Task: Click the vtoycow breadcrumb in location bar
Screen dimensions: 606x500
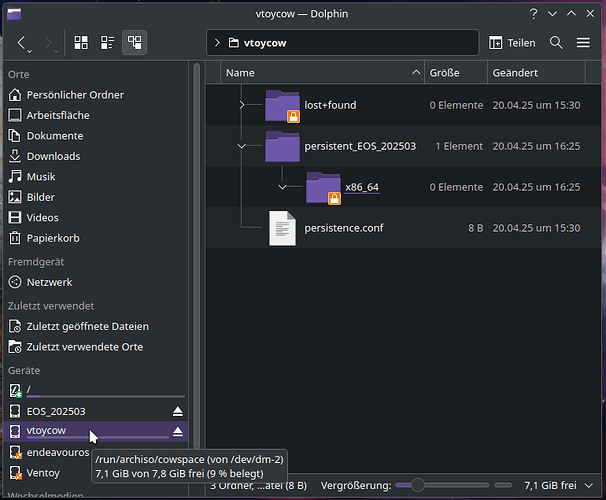Action: point(257,43)
